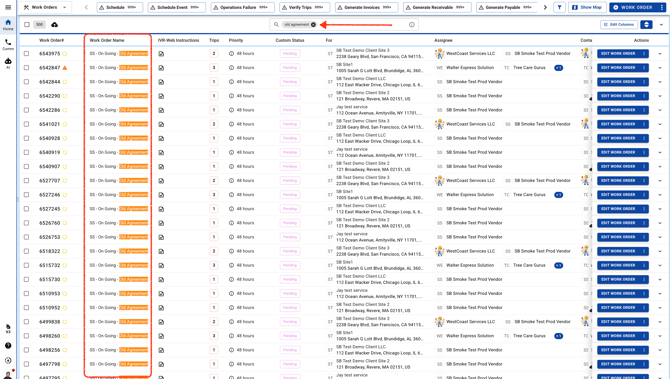
Task: Click the blue sort arrows button
Action: [646, 25]
